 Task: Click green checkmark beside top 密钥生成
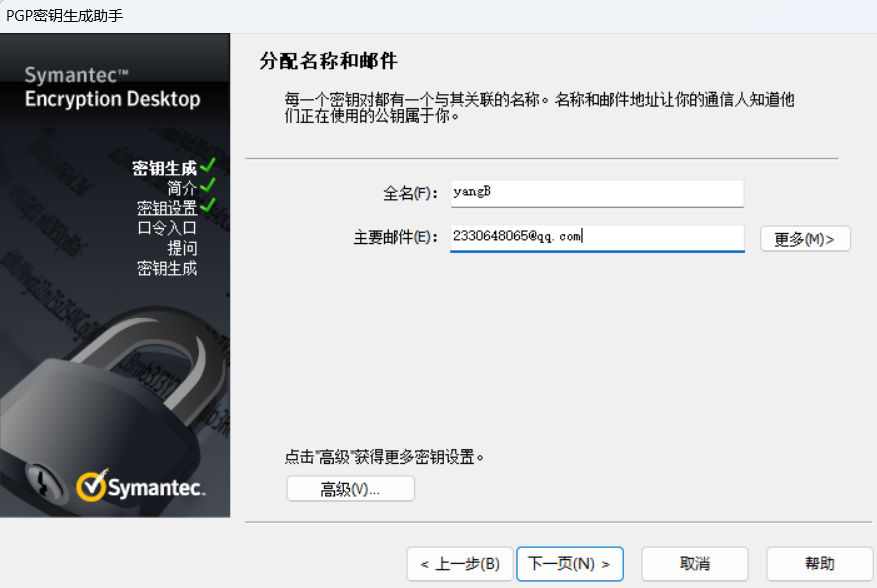[208, 165]
